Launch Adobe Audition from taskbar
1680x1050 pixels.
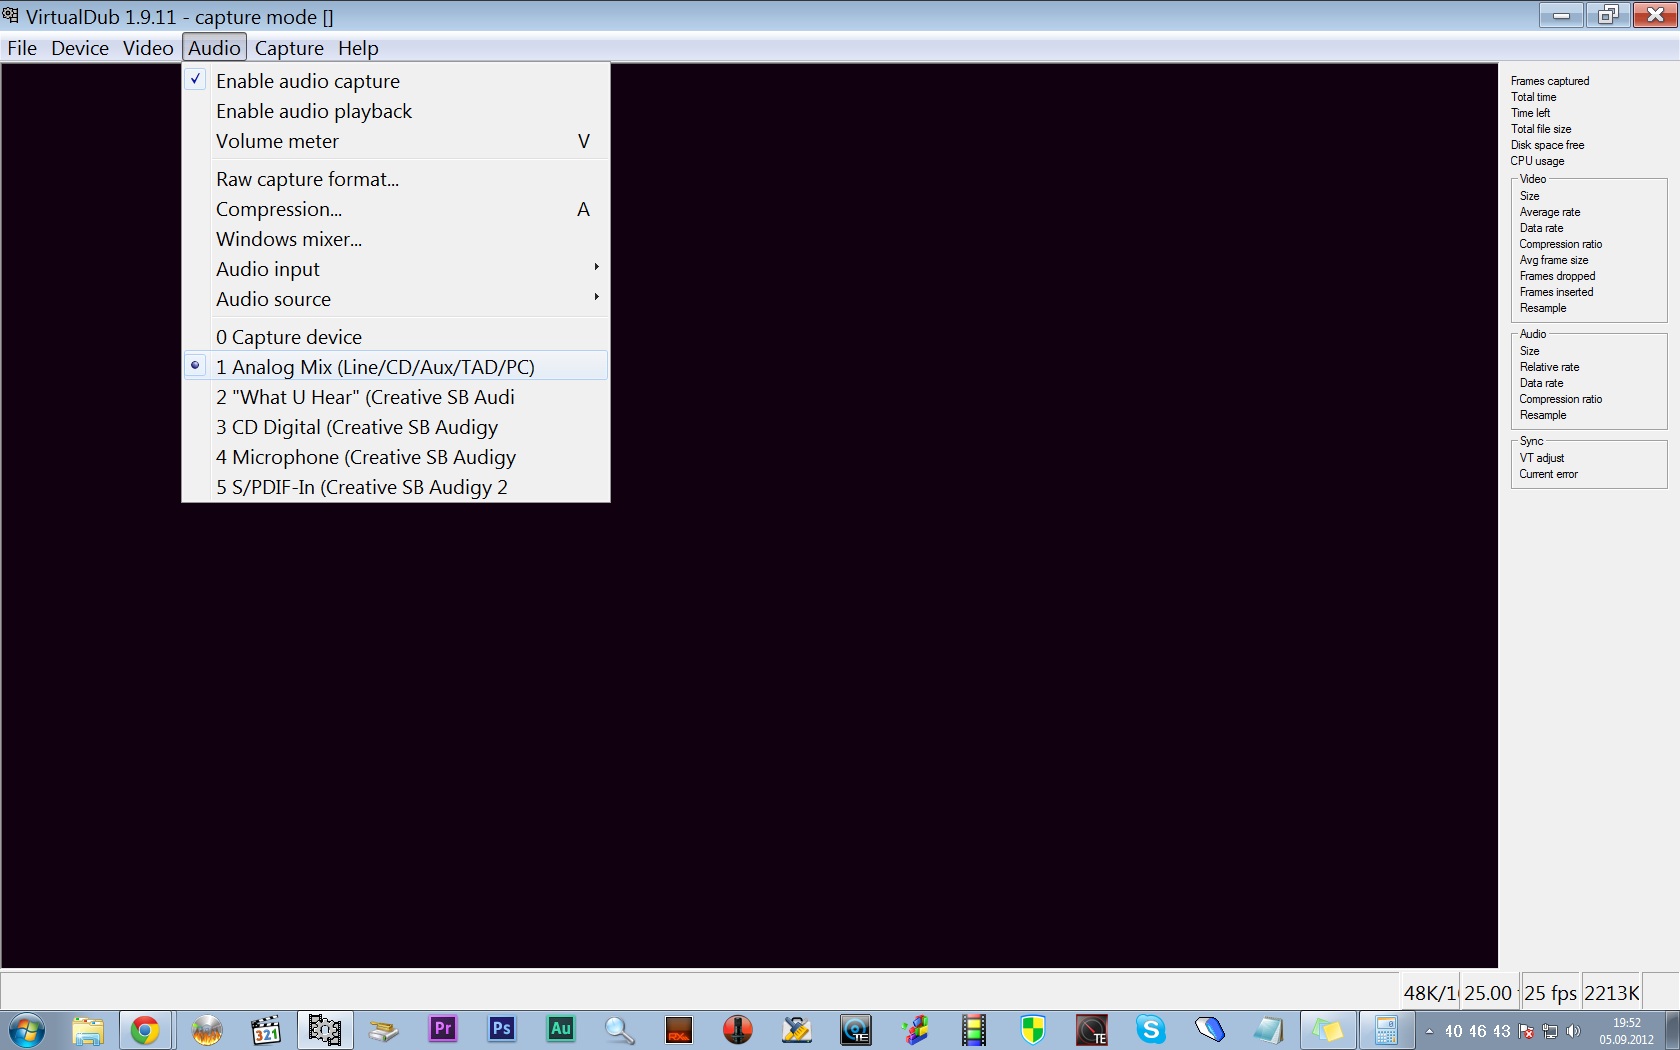click(561, 1030)
